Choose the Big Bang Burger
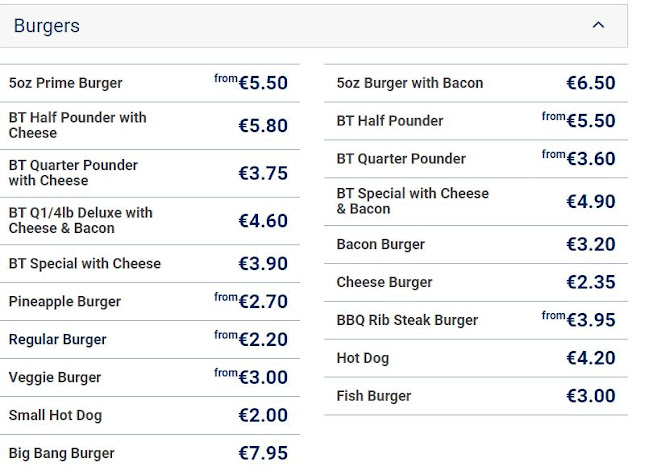The width and height of the screenshot is (649, 467). (x=62, y=454)
